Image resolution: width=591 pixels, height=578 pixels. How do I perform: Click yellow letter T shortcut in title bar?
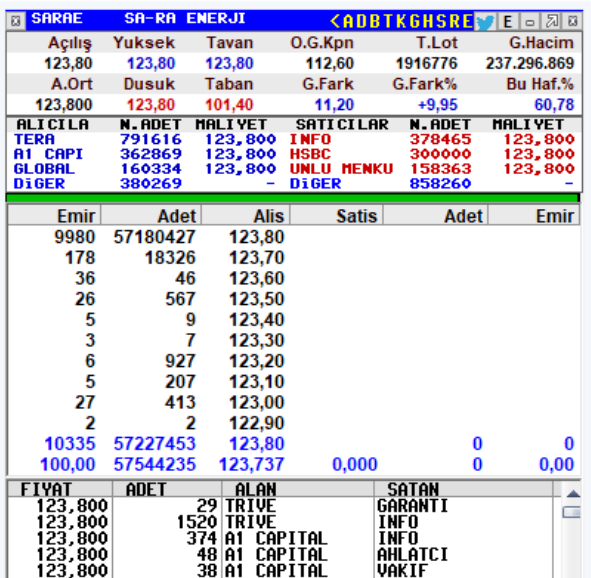pos(388,21)
